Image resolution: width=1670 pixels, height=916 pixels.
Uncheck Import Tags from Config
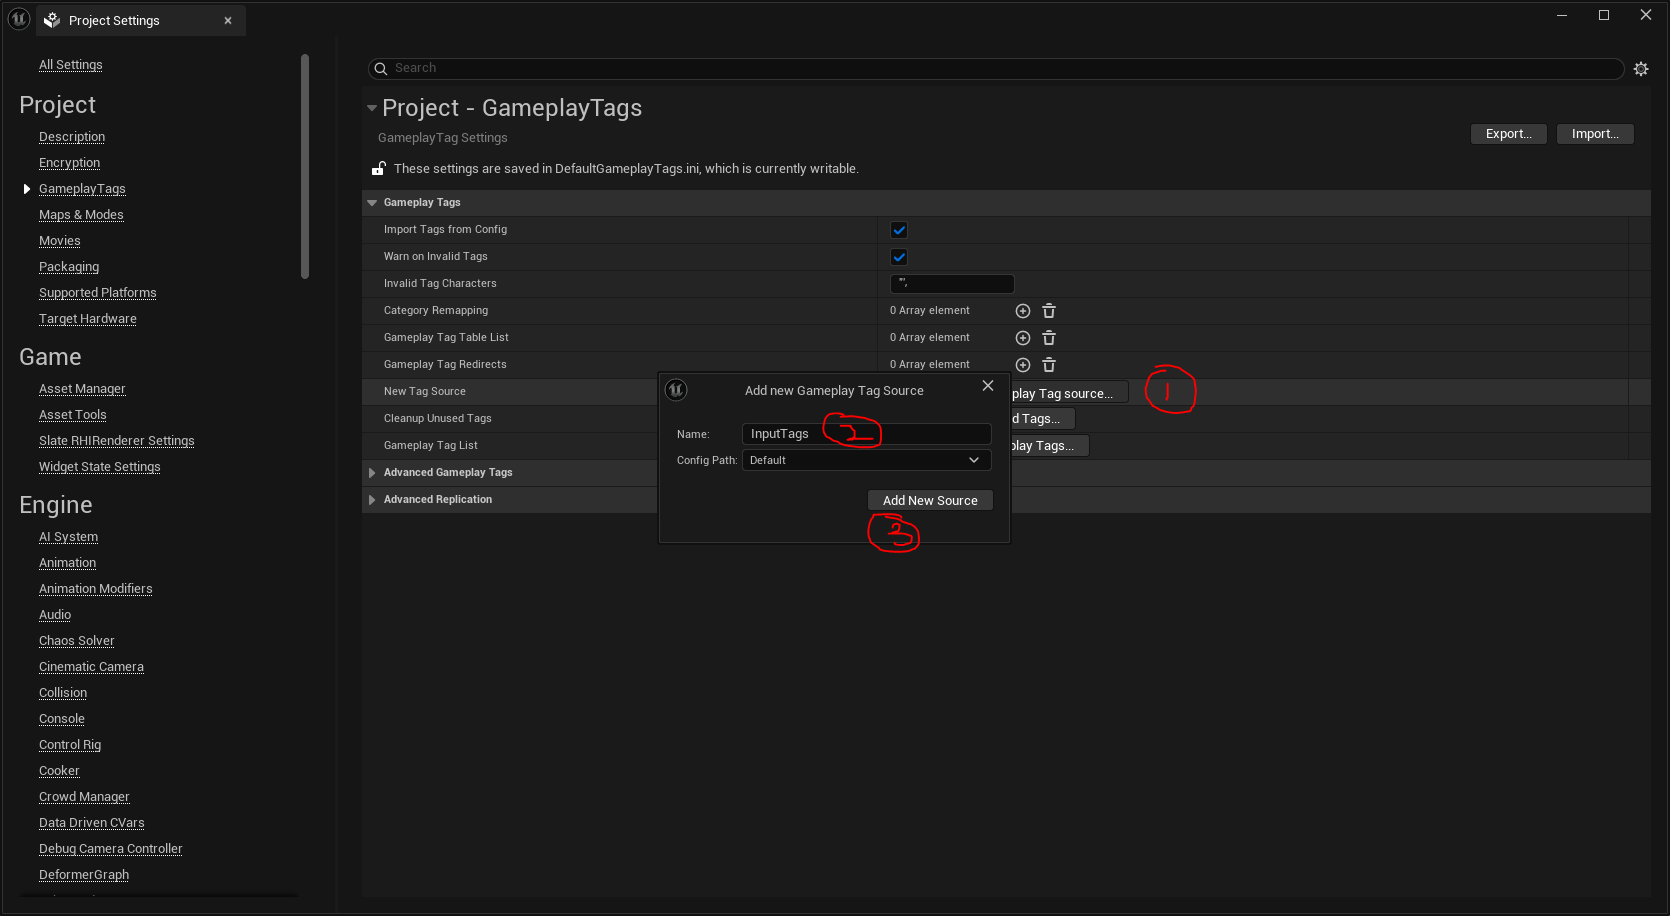coord(898,229)
